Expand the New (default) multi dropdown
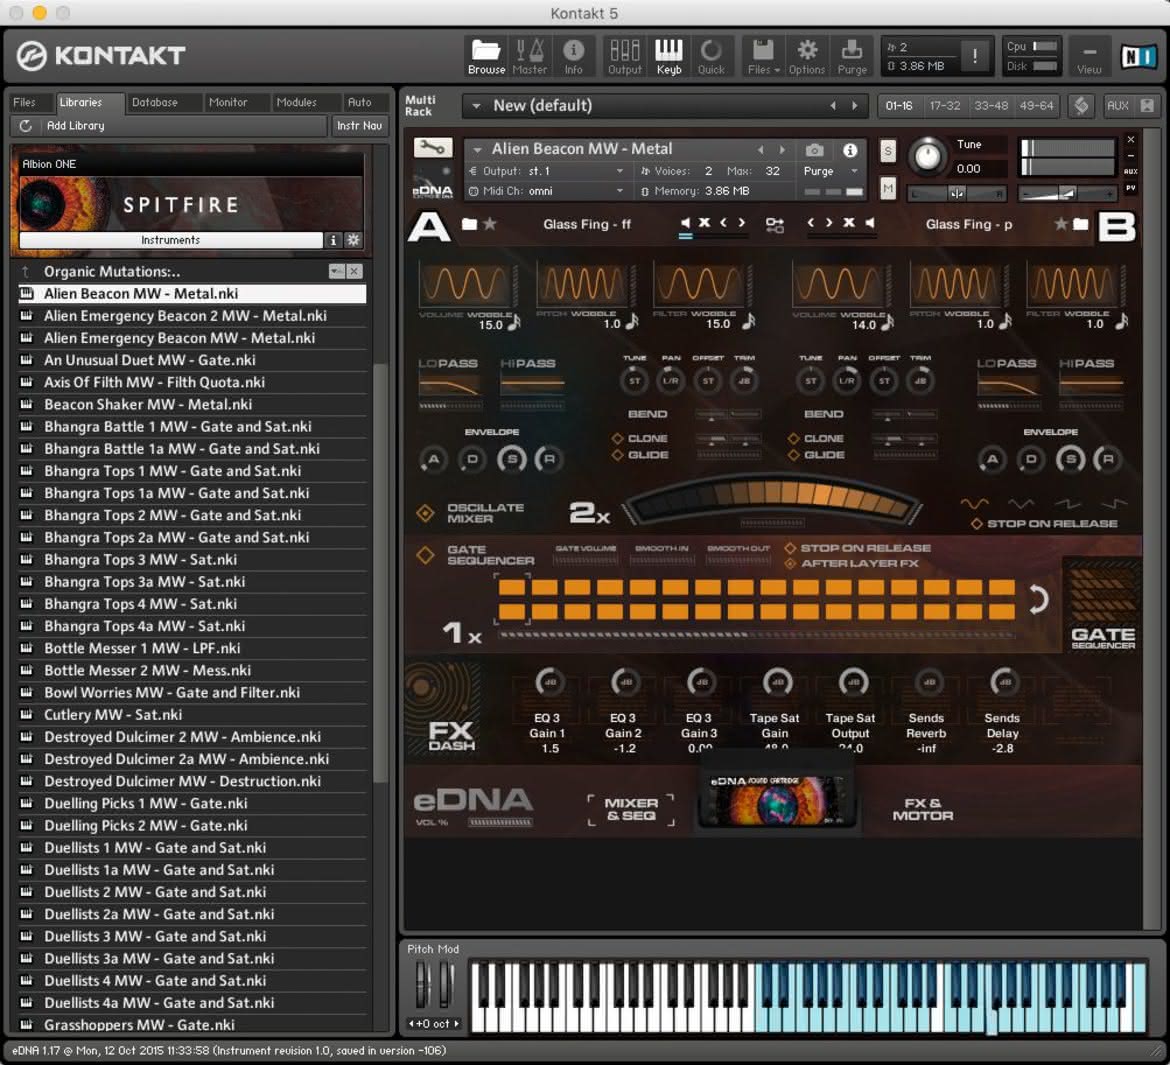This screenshot has height=1065, width=1170. click(476, 106)
